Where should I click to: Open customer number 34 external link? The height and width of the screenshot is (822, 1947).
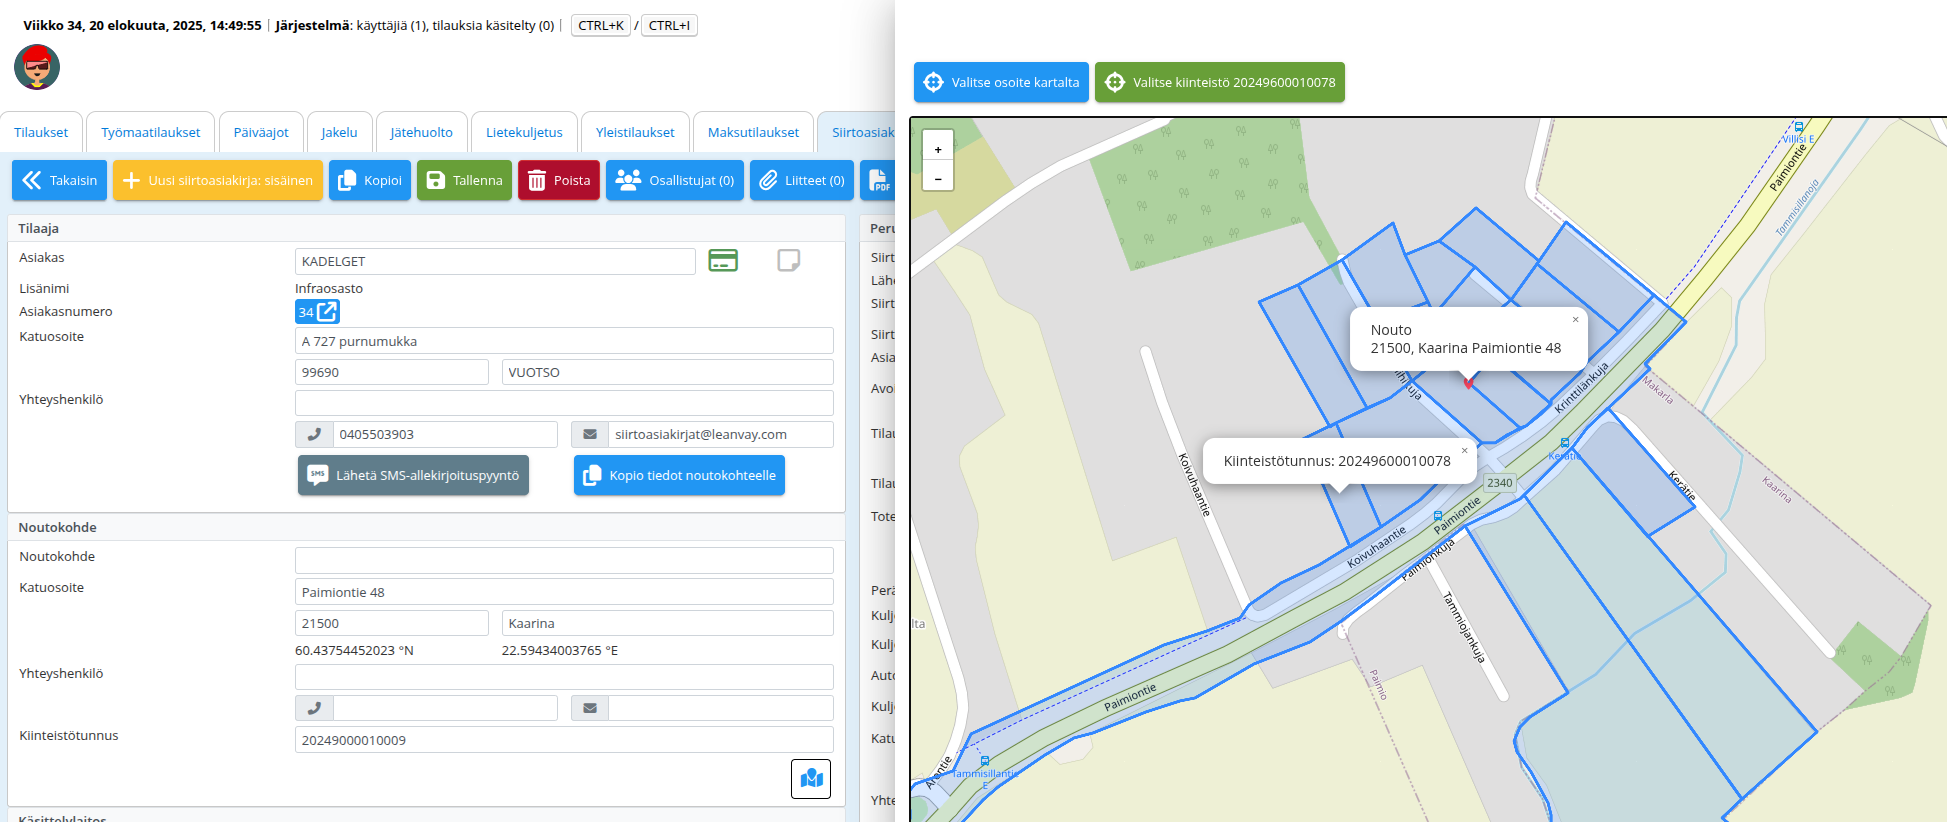[317, 312]
